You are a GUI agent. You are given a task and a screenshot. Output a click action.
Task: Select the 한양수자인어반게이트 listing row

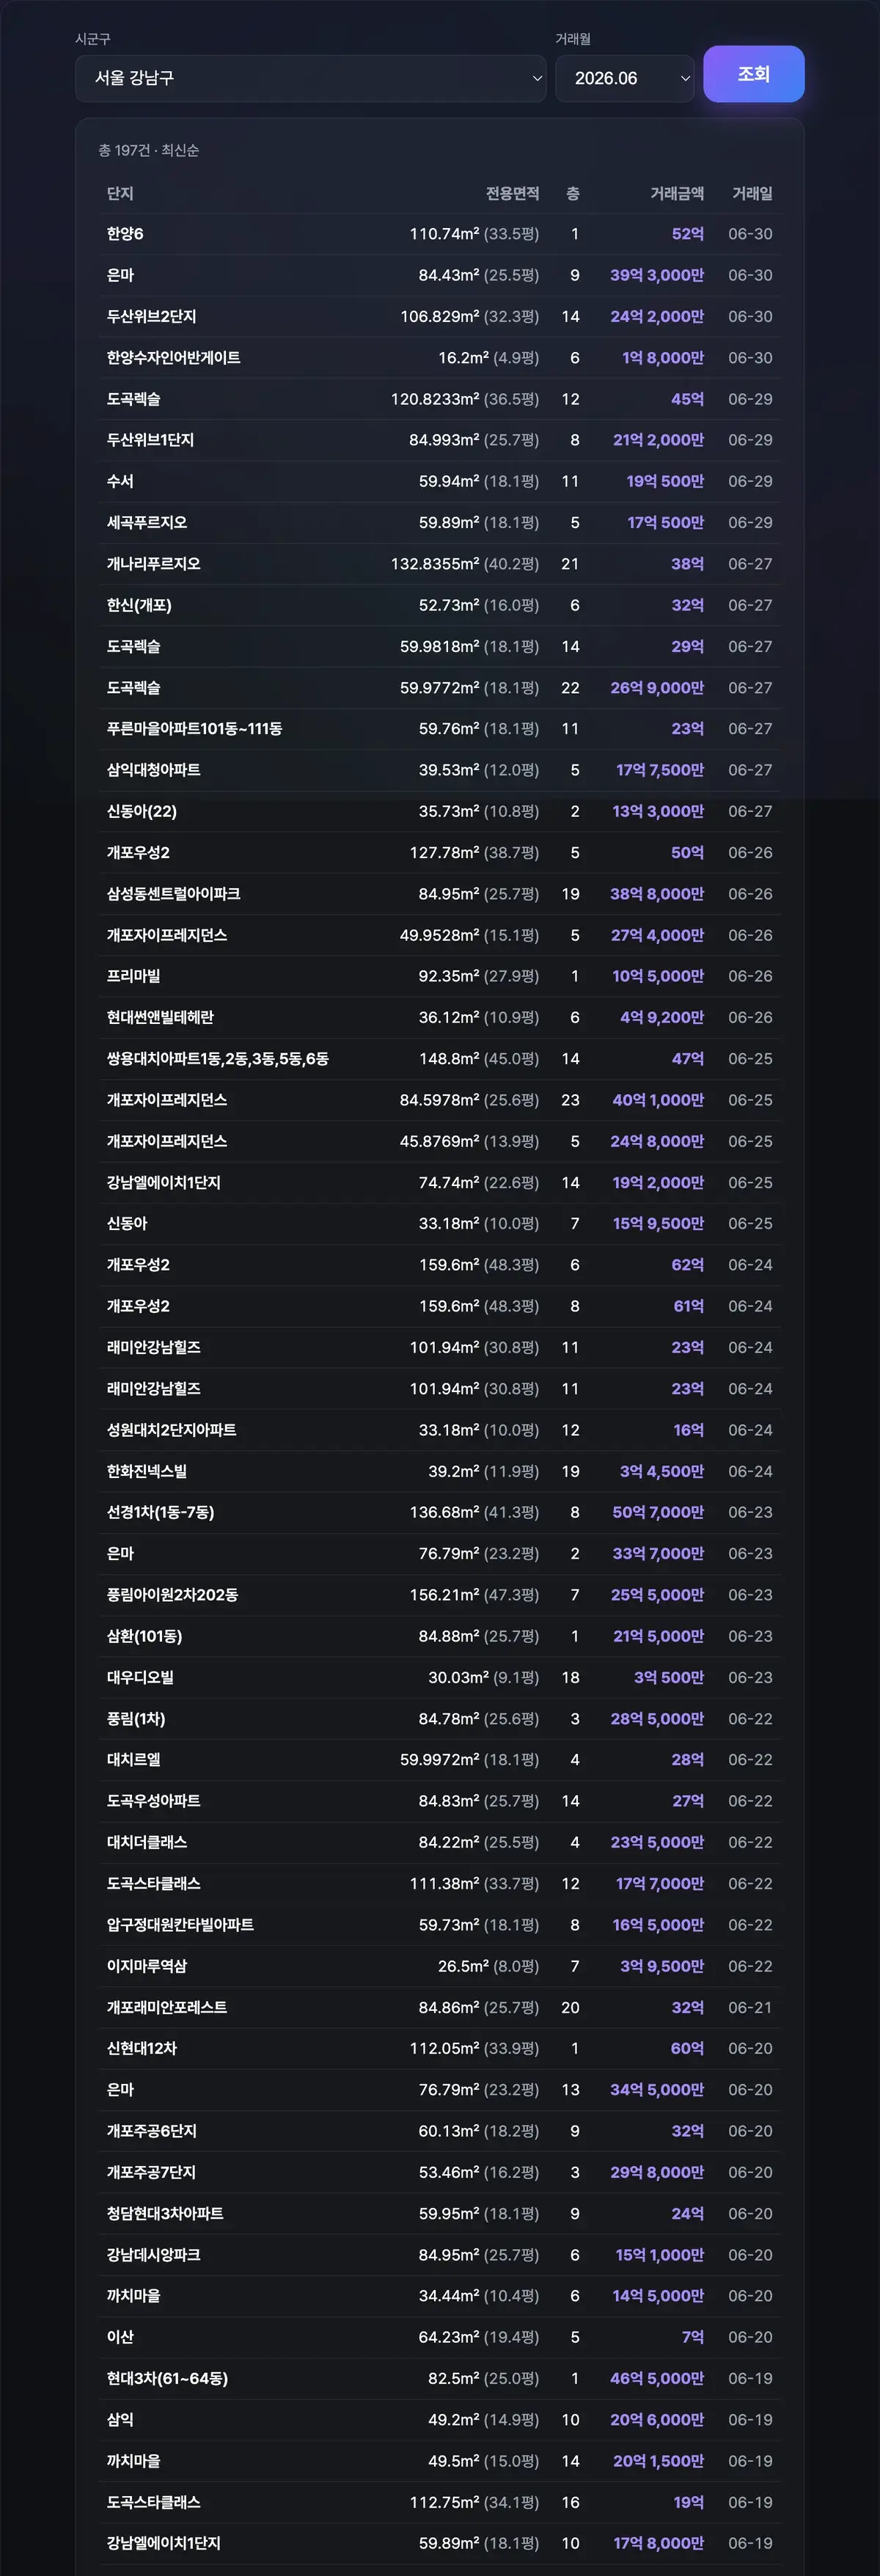pos(440,358)
